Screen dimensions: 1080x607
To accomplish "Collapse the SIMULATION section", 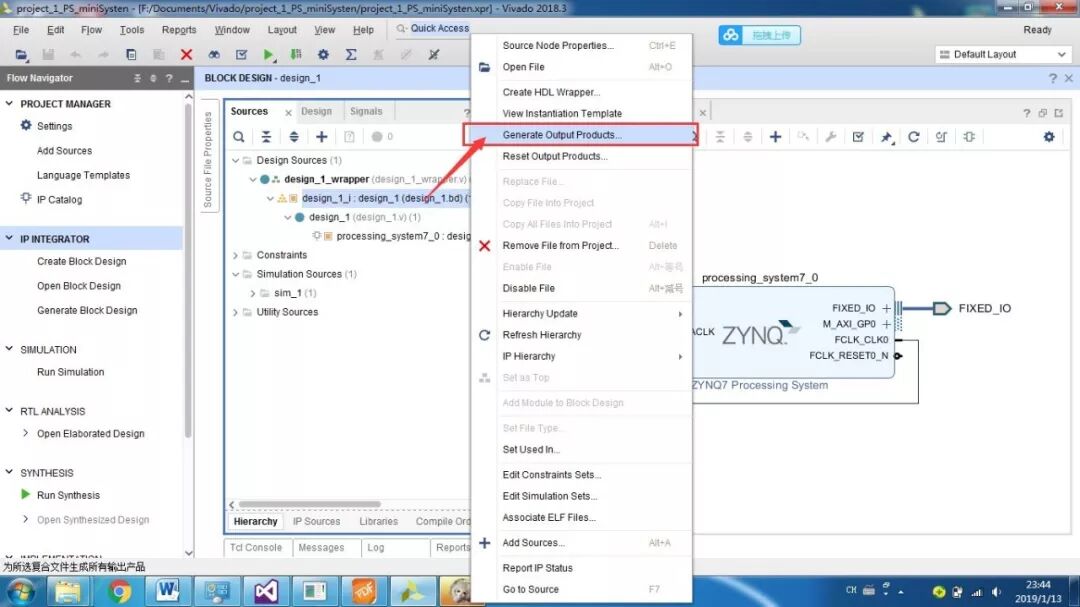I will coord(10,349).
